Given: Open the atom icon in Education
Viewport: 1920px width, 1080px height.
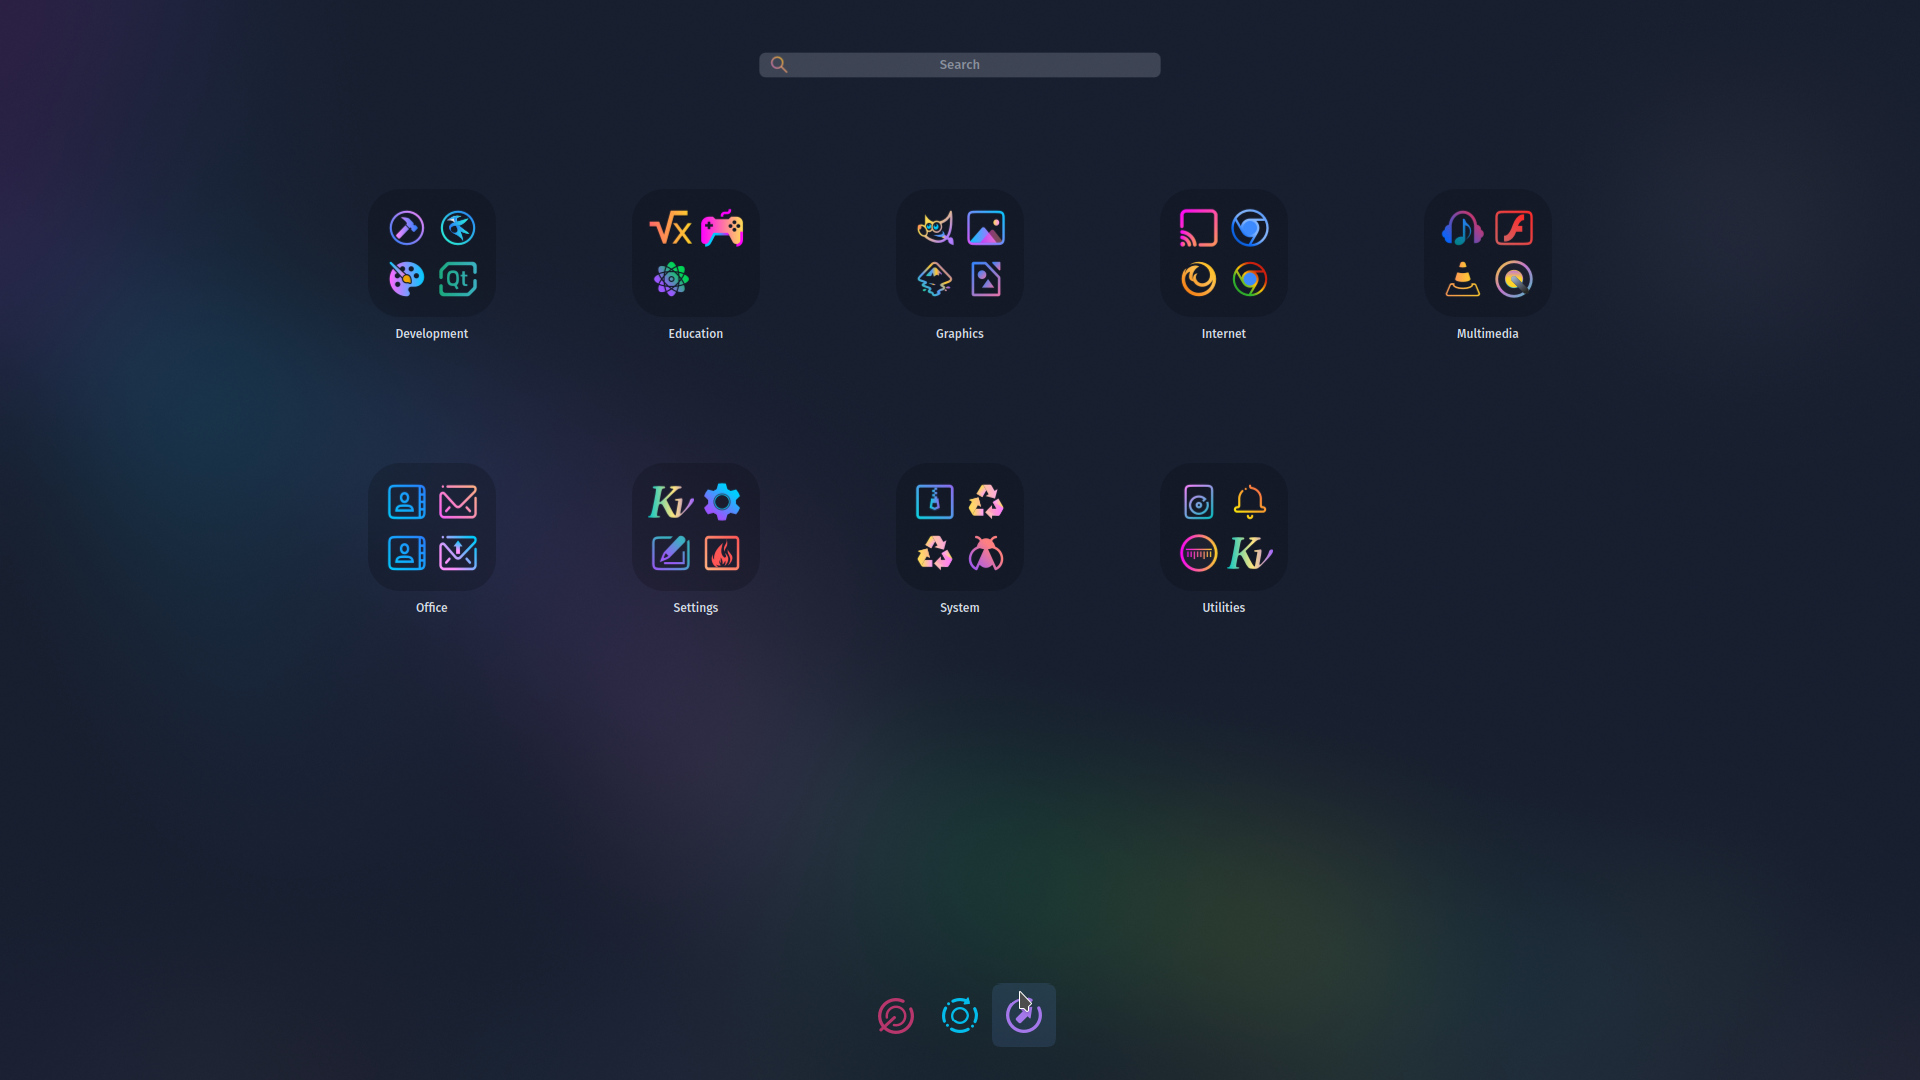Looking at the screenshot, I should 671,279.
